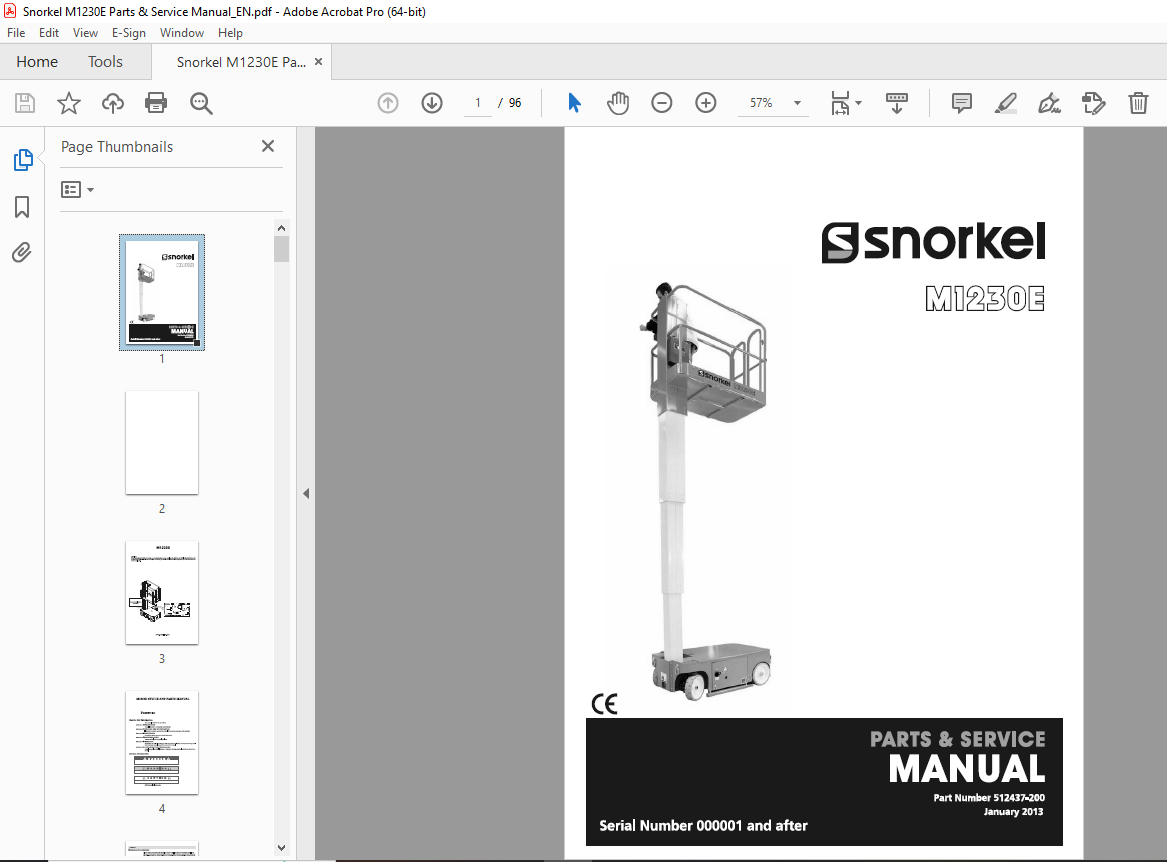Select the Hand pan tool

tap(618, 103)
